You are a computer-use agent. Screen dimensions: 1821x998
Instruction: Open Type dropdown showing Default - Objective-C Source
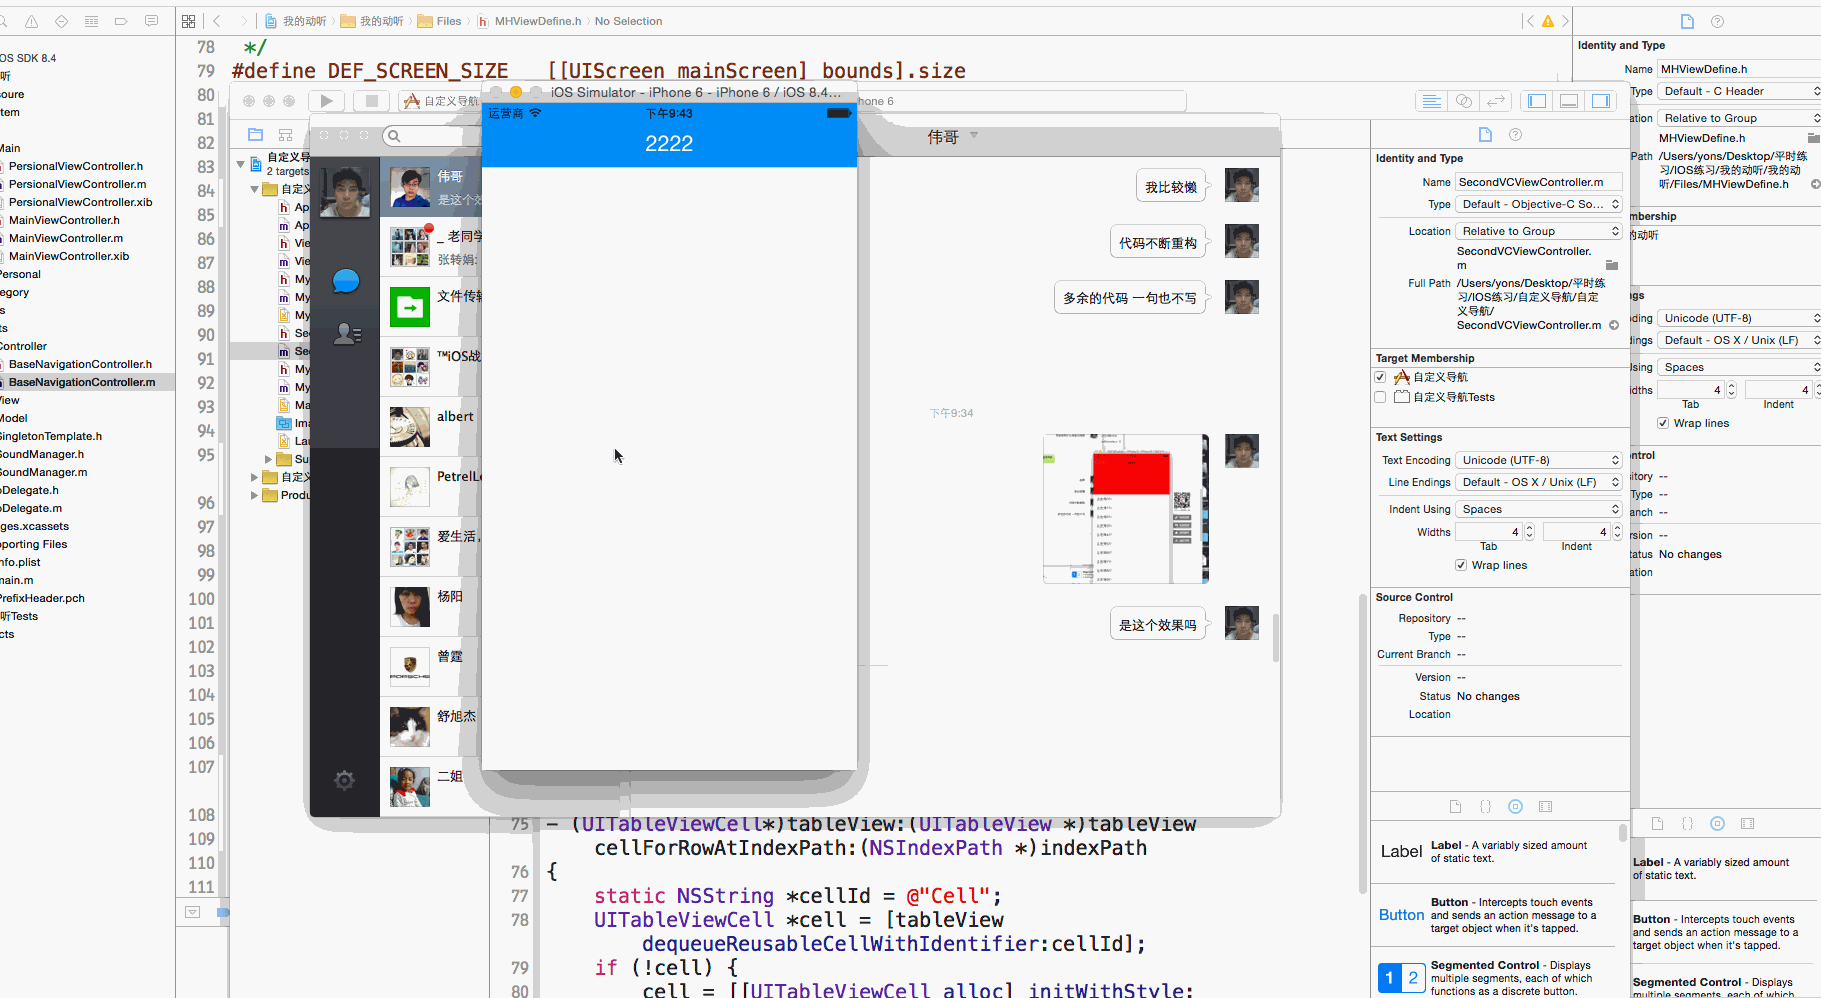(1538, 204)
